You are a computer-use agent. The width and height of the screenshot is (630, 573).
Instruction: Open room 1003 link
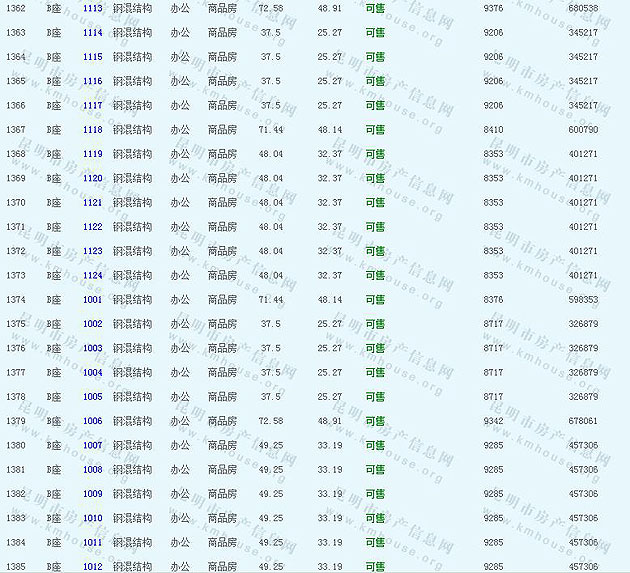pos(92,348)
